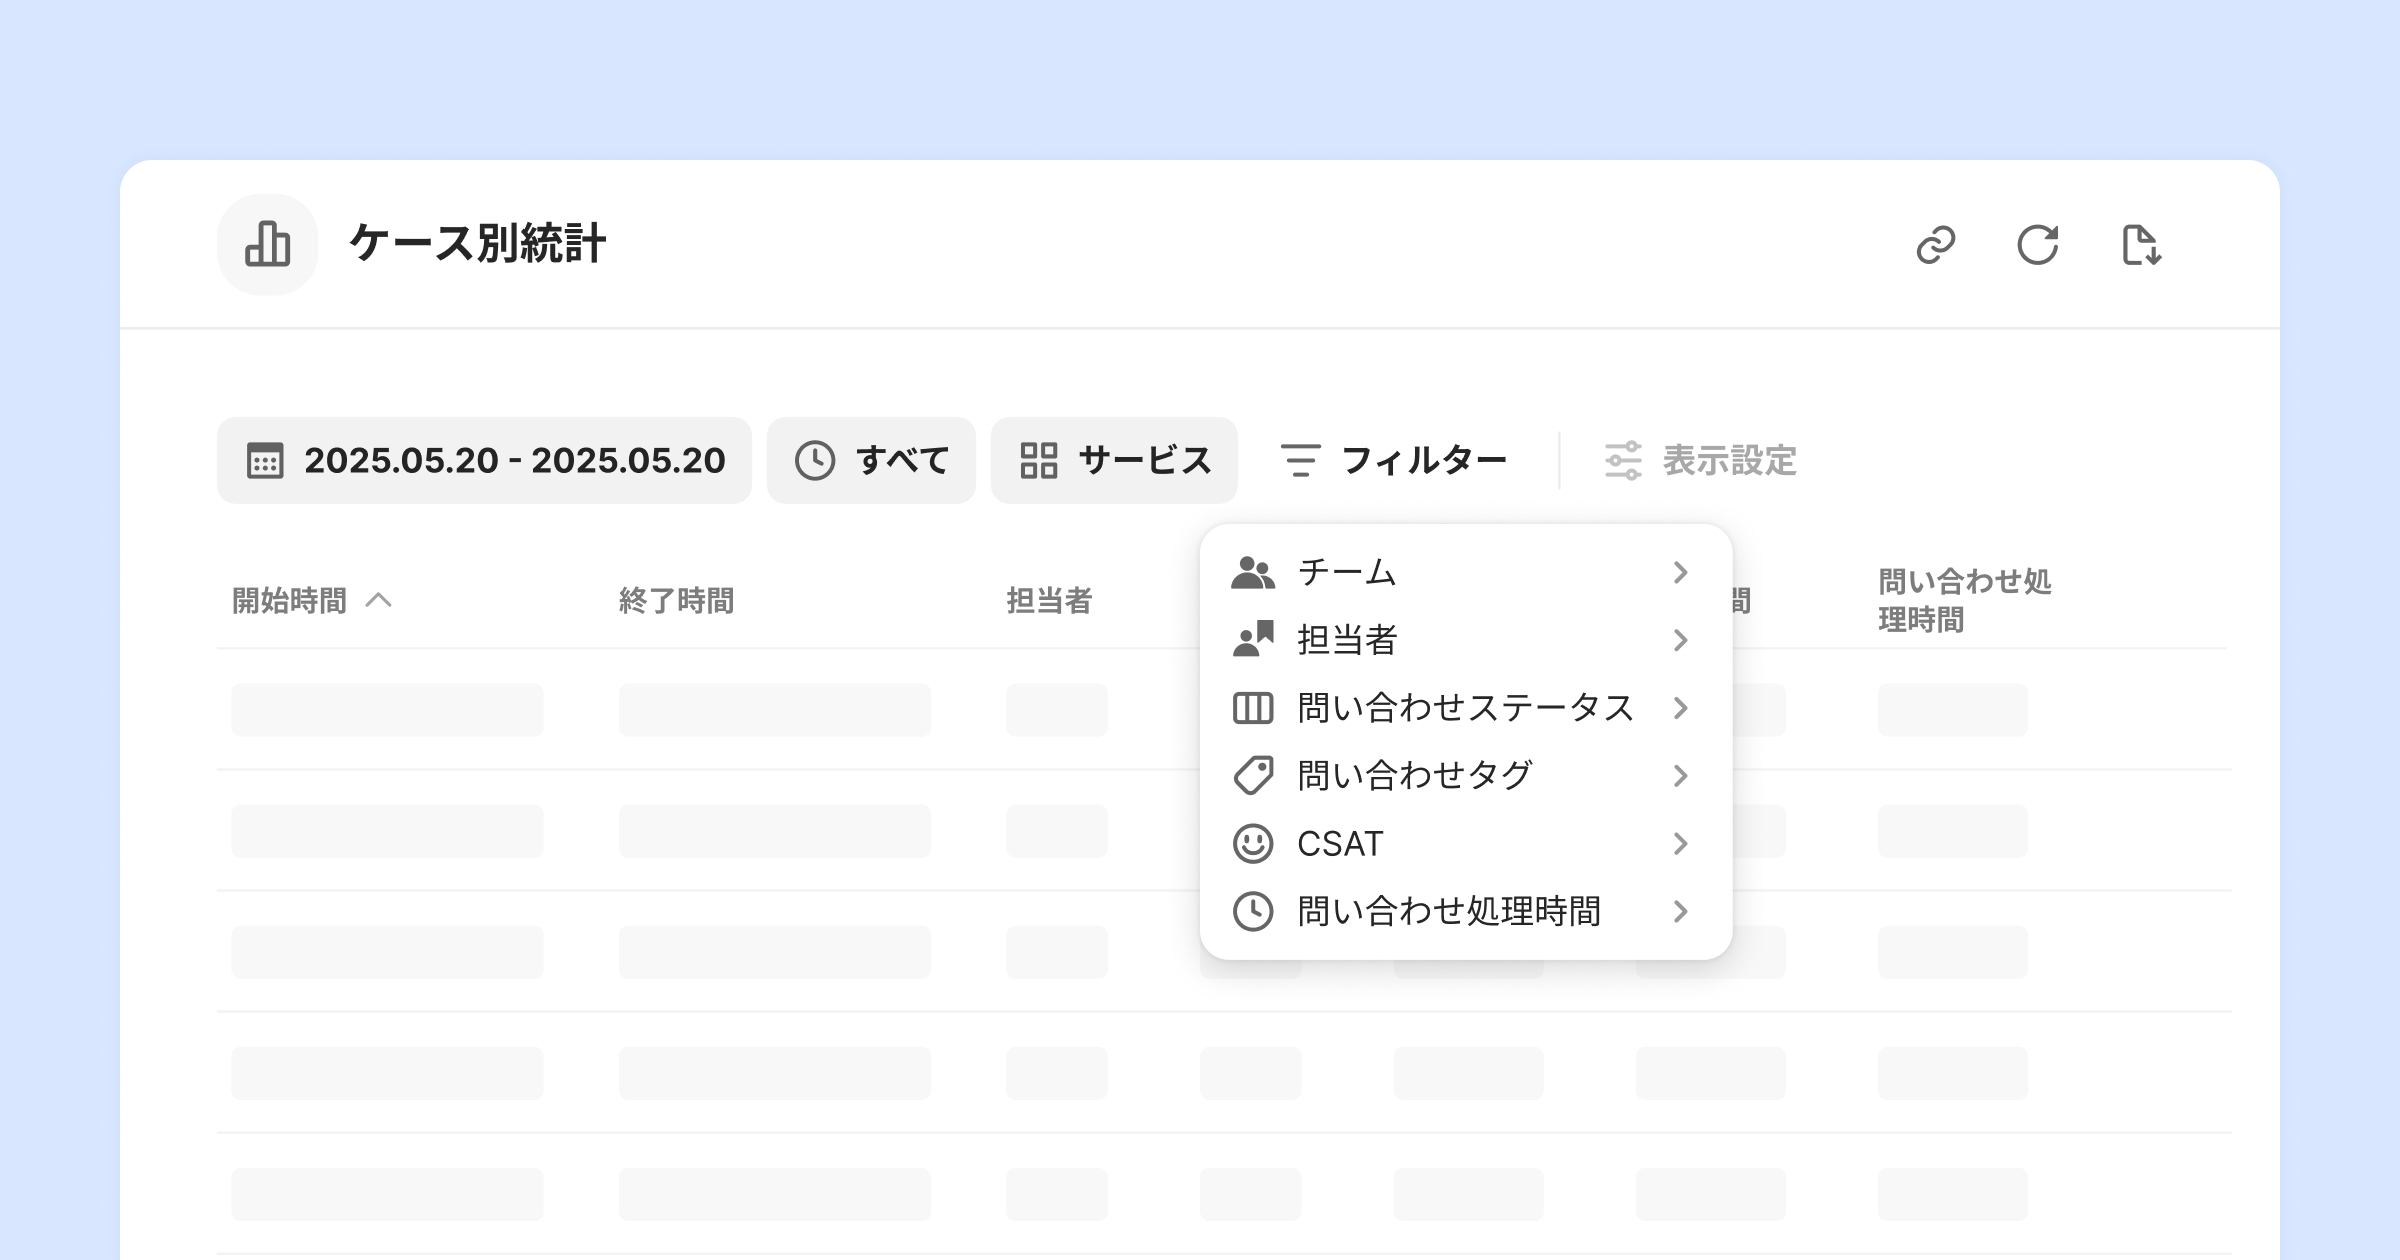The image size is (2400, 1260).
Task: Choose 問い合わせタグ filter option
Action: click(1414, 776)
